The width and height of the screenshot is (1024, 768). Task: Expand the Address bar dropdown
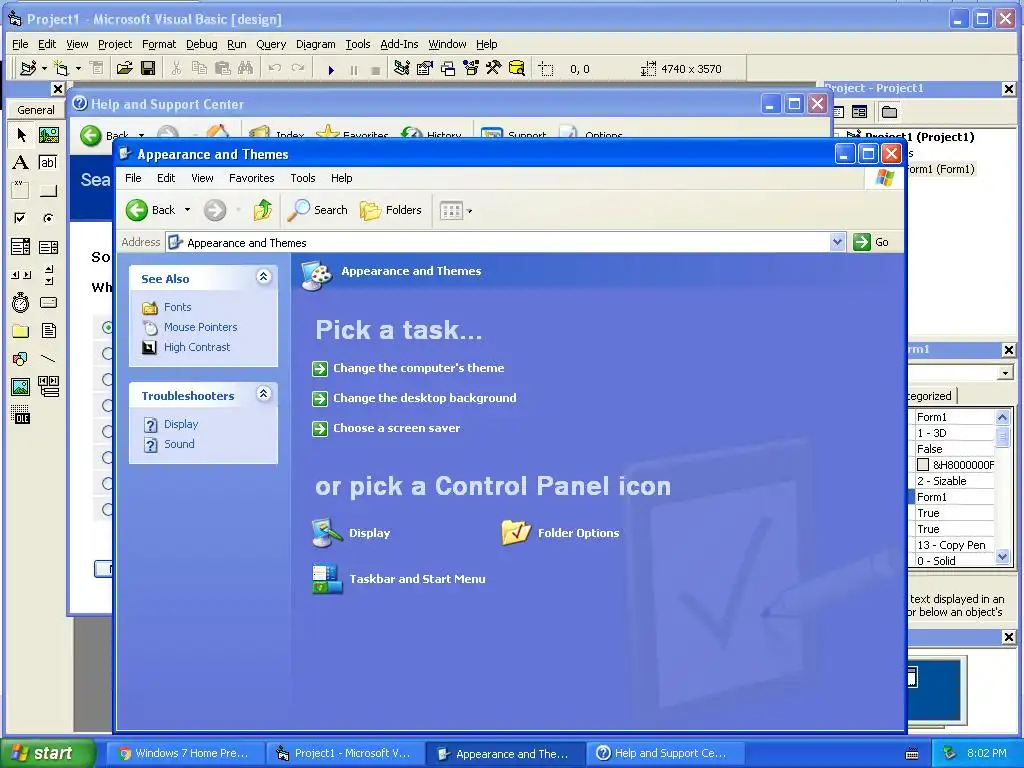pos(837,242)
